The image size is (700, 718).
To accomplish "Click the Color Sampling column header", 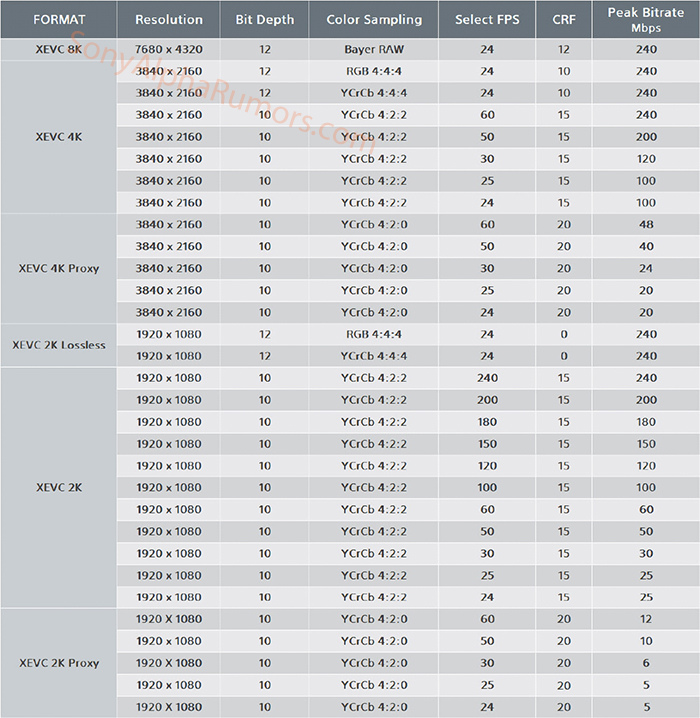I will 374,19.
